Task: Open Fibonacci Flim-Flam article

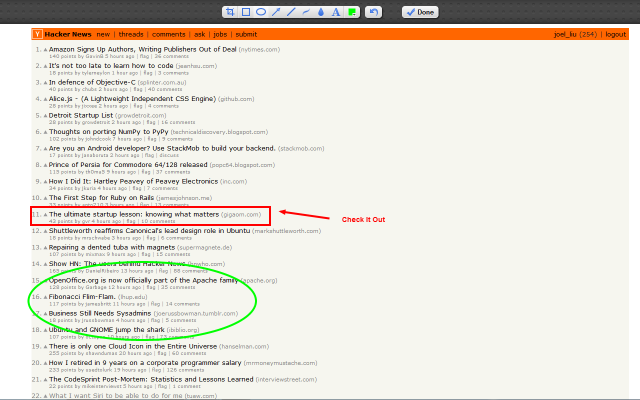Action: point(82,297)
